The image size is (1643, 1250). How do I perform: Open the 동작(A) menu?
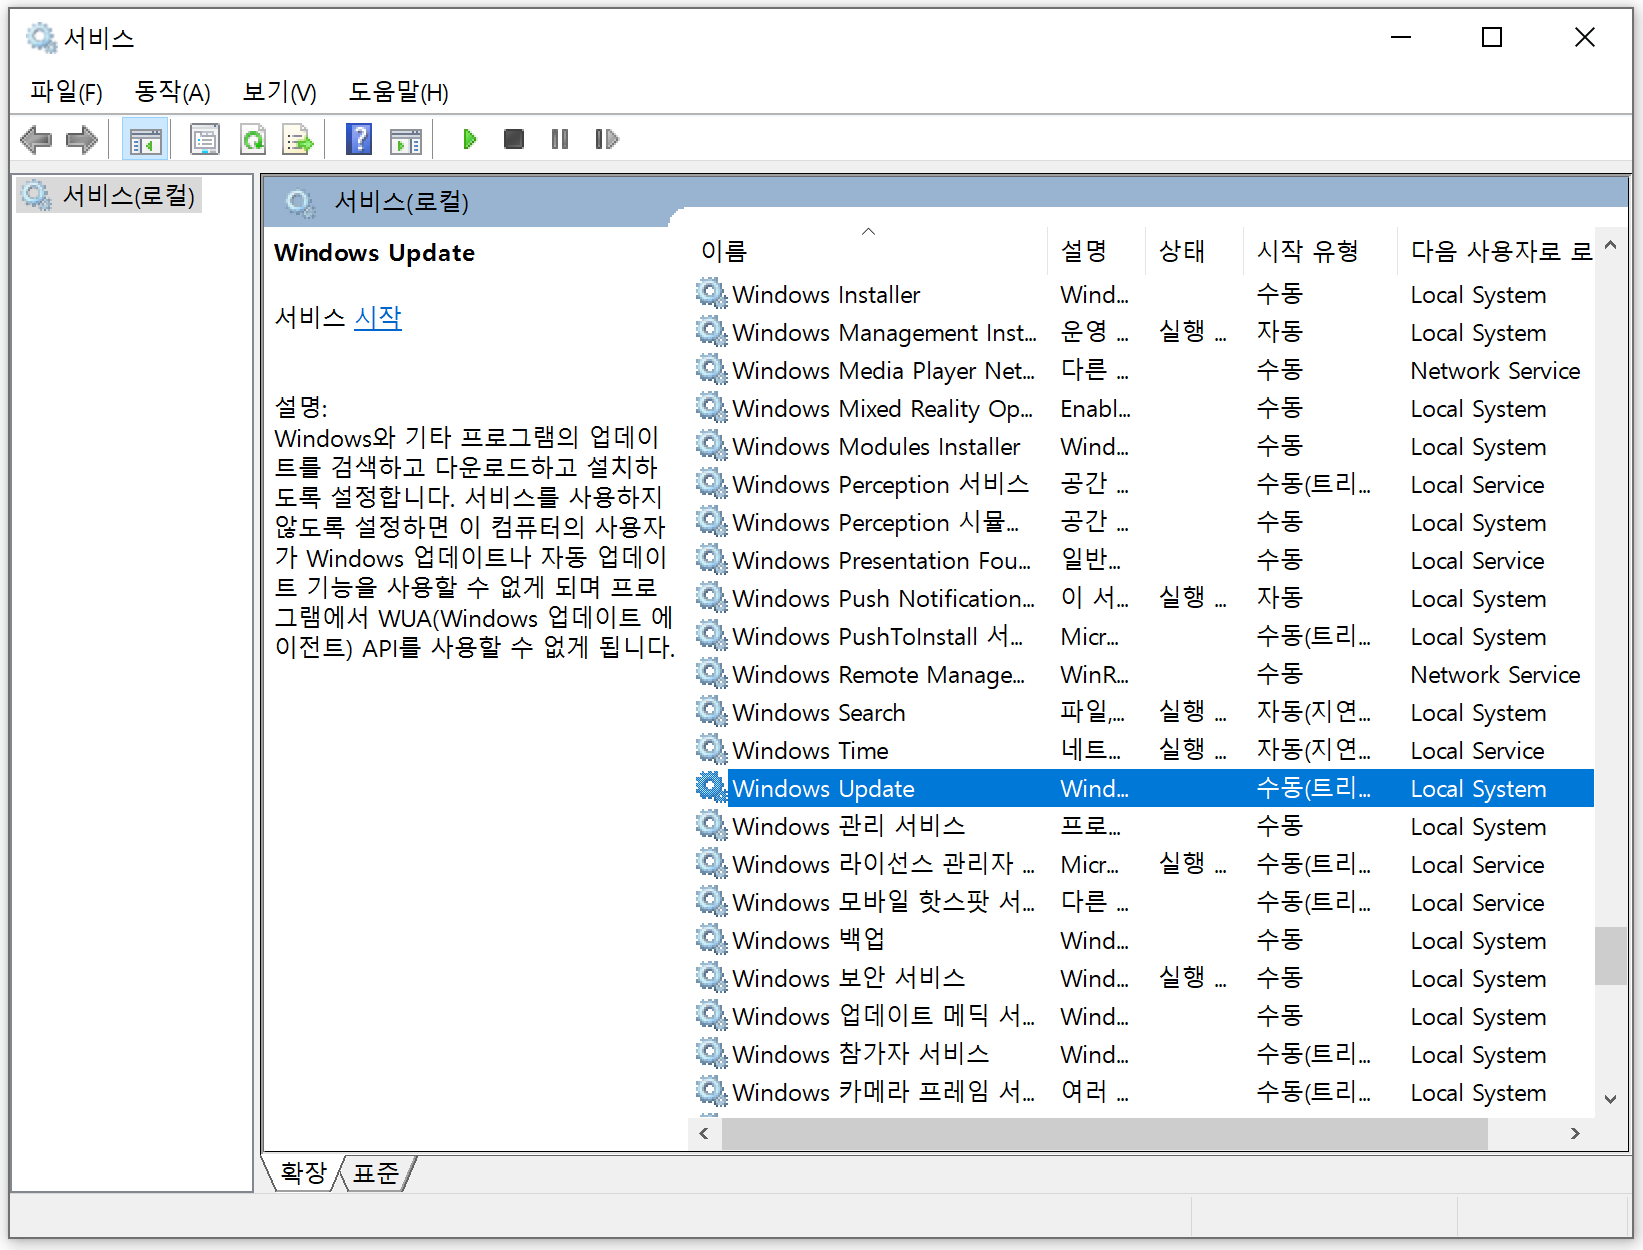173,92
